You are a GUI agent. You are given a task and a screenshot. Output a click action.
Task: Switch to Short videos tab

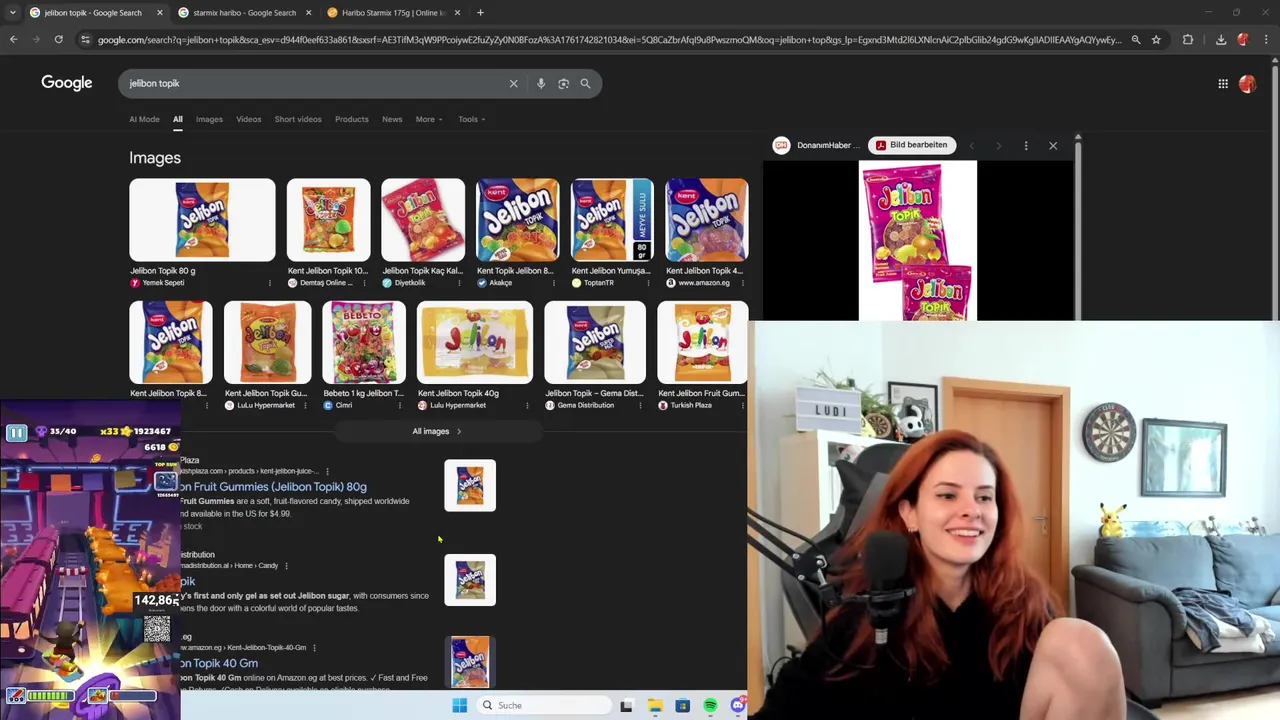point(298,120)
